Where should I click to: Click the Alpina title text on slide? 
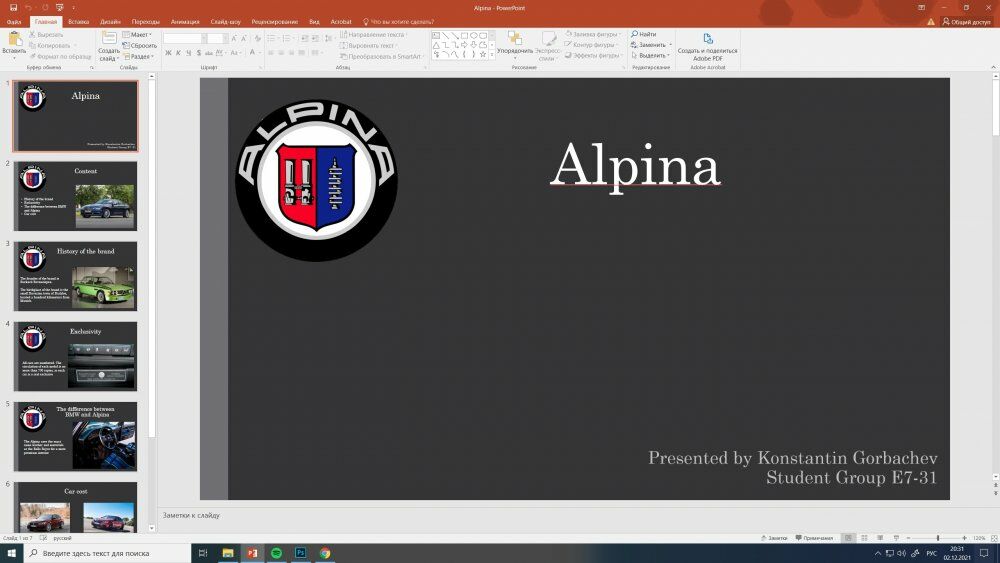(635, 165)
